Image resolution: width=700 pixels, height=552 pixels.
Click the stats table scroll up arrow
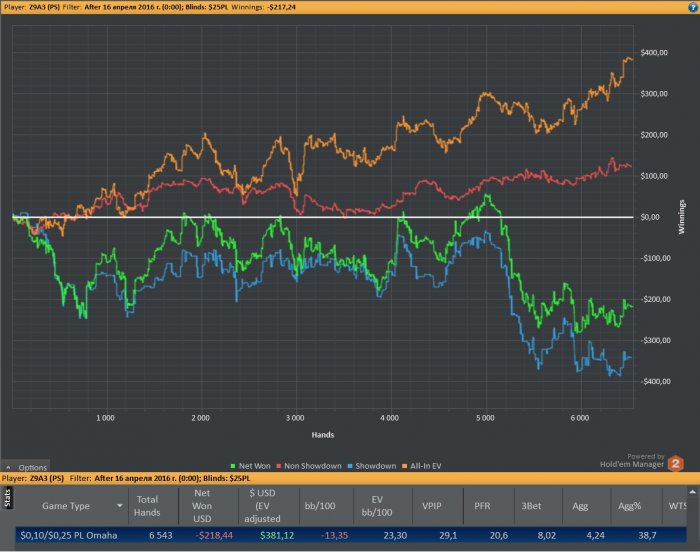[692, 492]
